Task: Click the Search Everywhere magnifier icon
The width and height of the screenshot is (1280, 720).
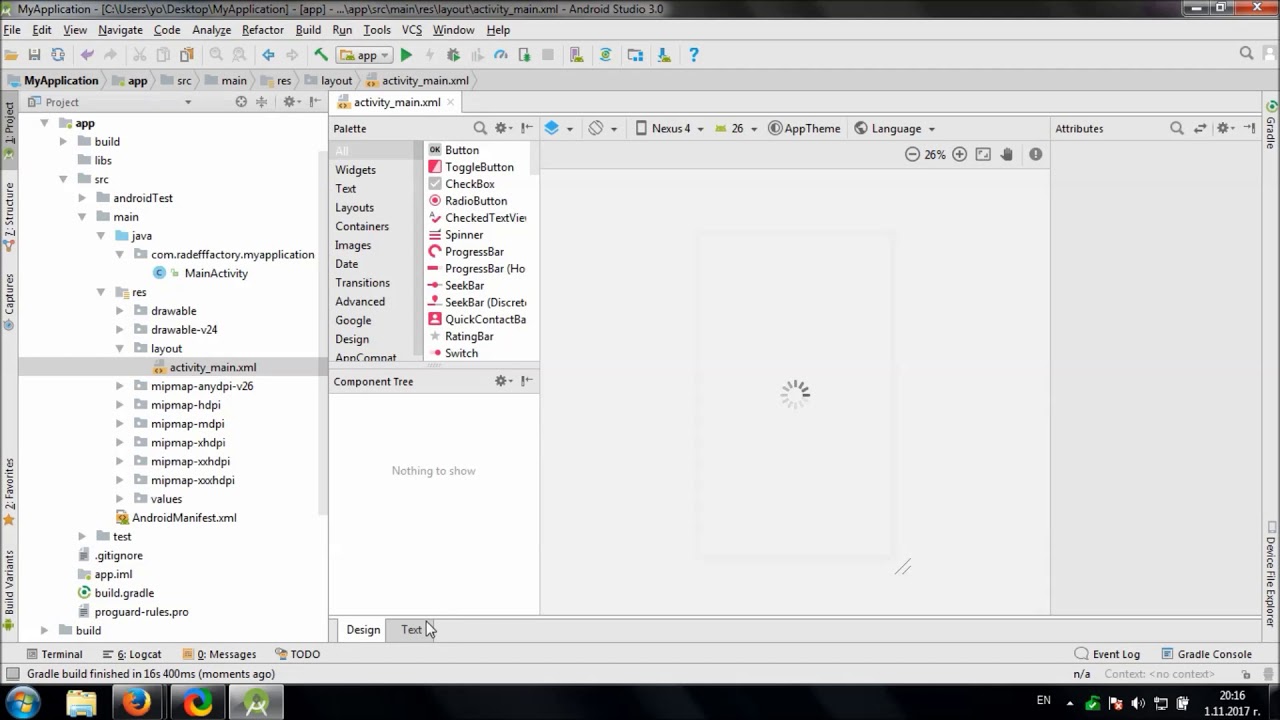Action: pos(1246,54)
